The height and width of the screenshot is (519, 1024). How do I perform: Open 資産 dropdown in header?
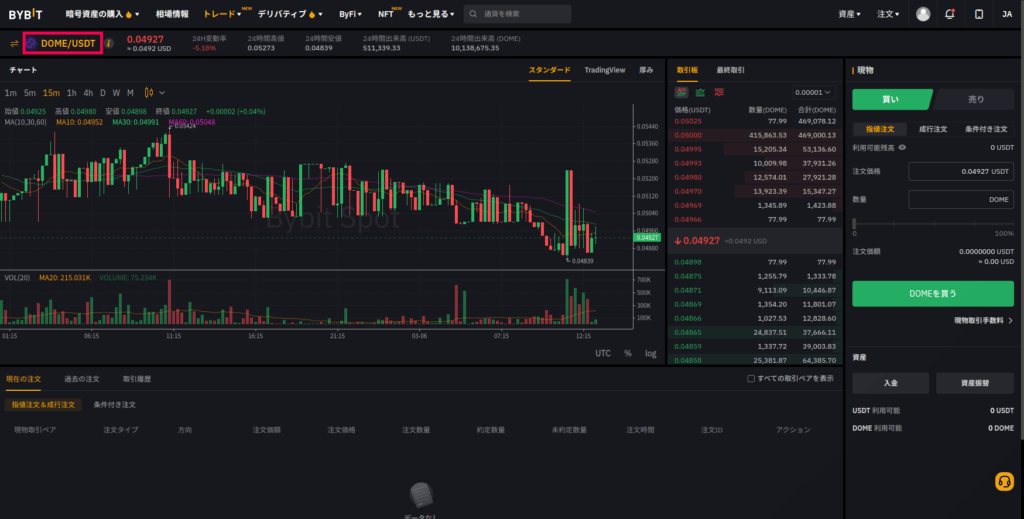pyautogui.click(x=849, y=14)
